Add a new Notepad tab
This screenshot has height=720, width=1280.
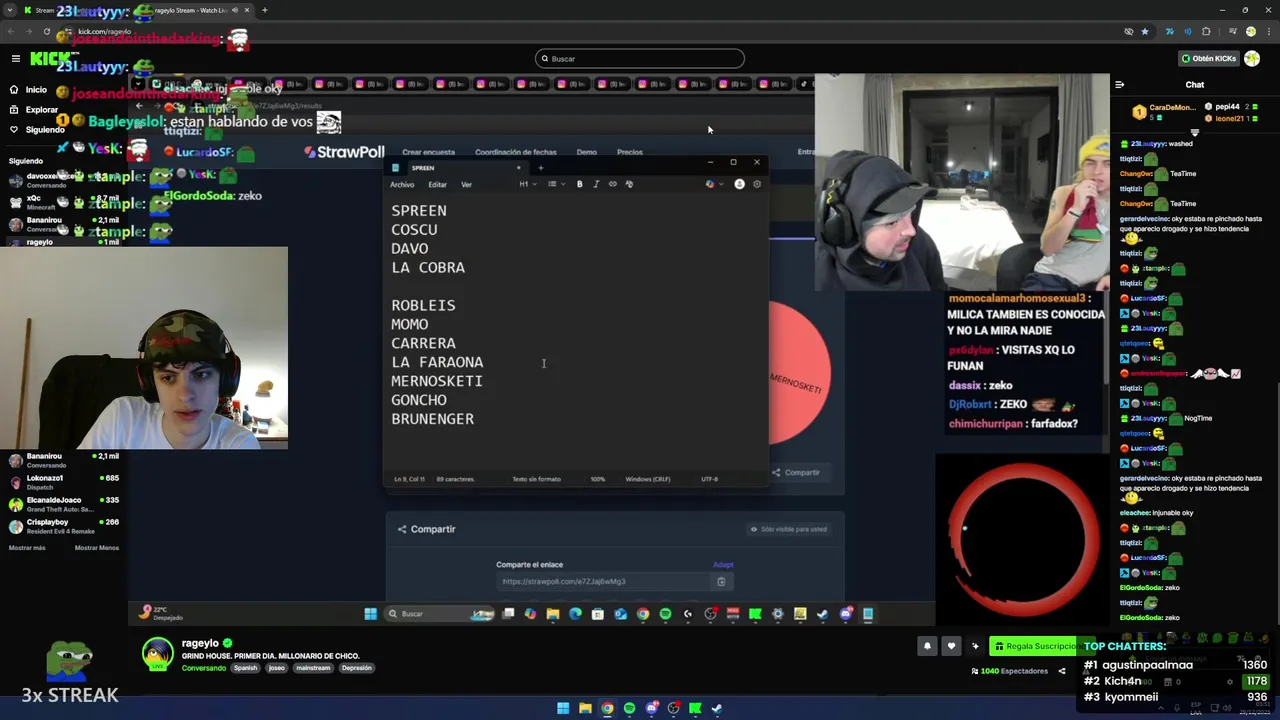pos(541,168)
